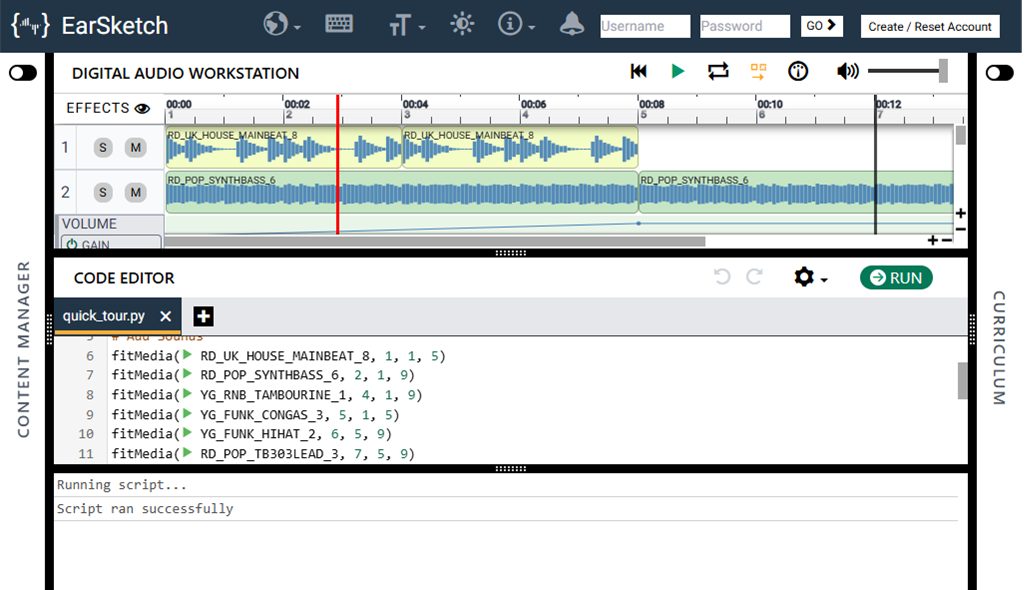Open the info menu dropdown
This screenshot has height=590, width=1032.
[x=516, y=25]
